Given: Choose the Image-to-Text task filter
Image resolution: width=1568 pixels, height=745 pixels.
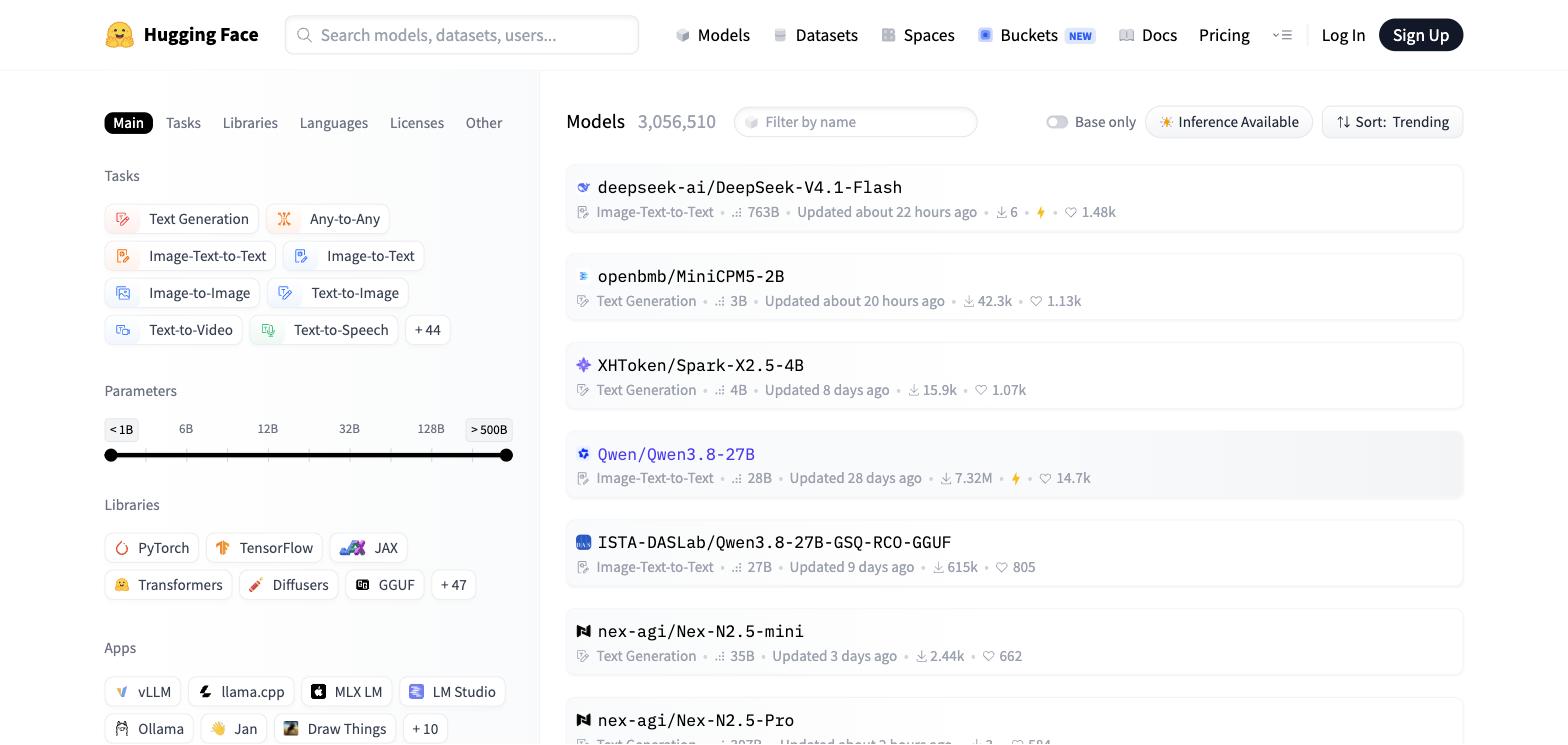Looking at the screenshot, I should [x=354, y=256].
